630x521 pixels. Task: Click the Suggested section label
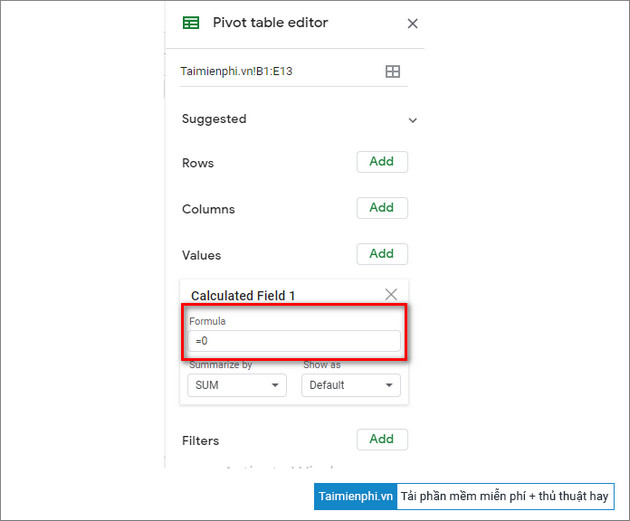214,119
